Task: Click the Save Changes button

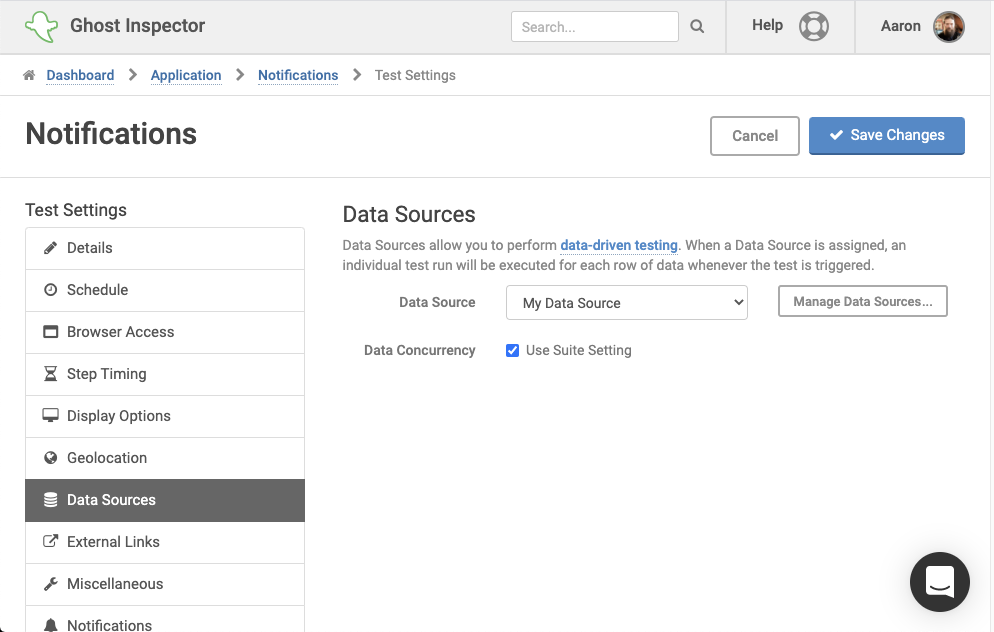Action: tap(886, 136)
